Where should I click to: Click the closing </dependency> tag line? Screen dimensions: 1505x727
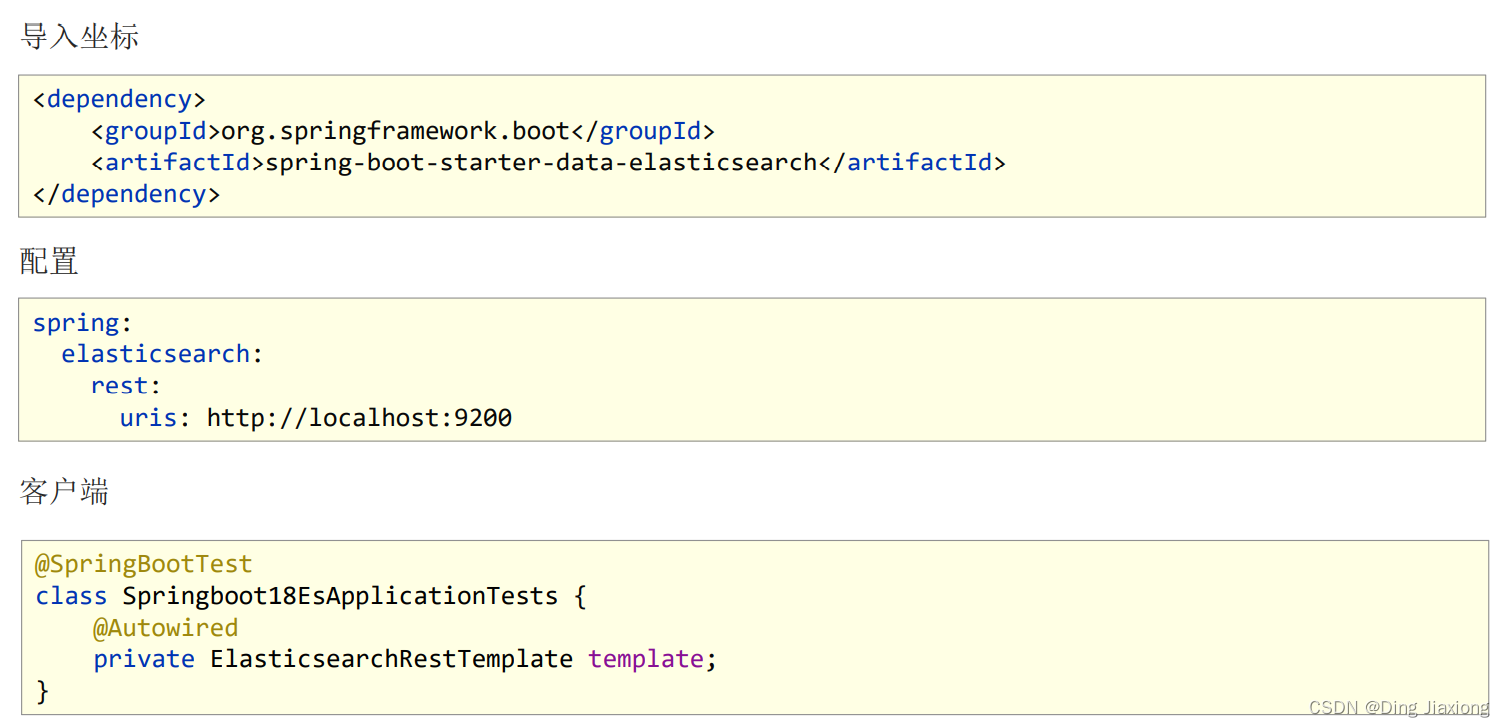[126, 194]
